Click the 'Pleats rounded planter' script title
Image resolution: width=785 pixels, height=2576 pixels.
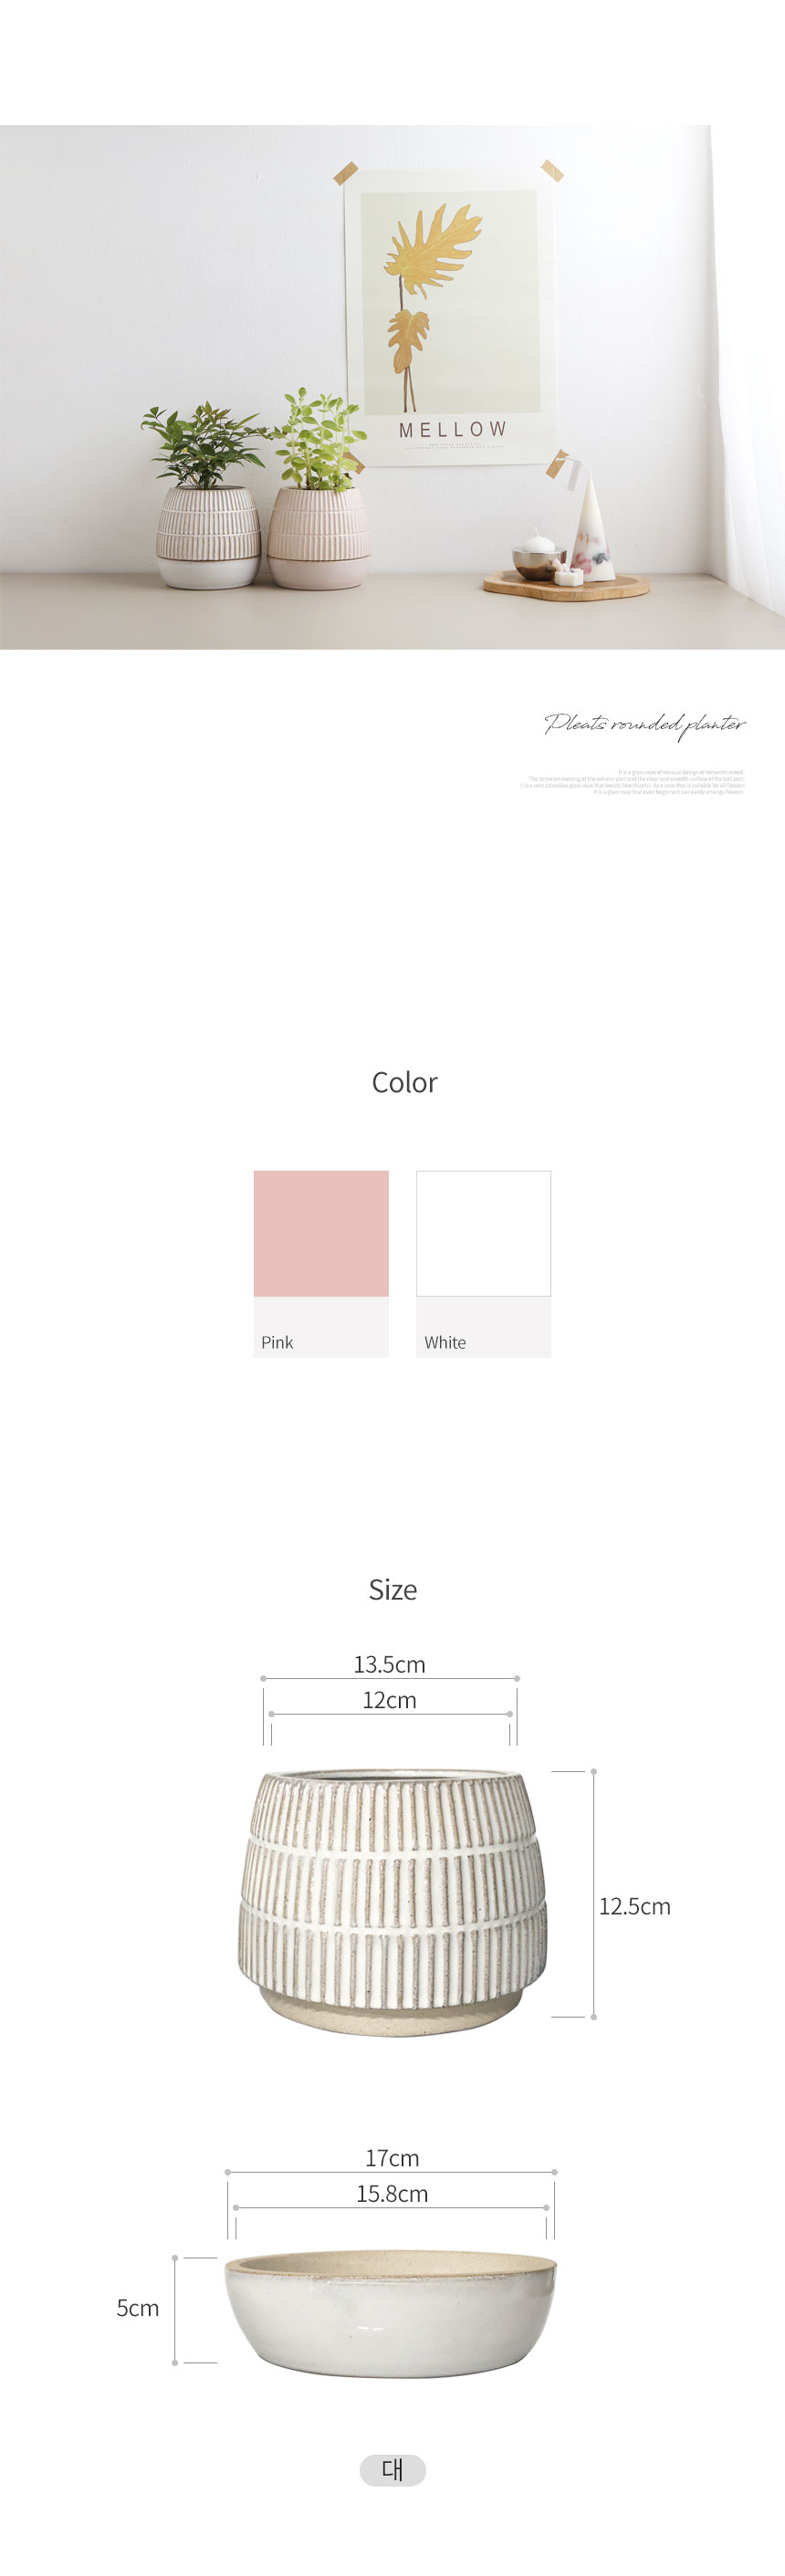point(645,724)
